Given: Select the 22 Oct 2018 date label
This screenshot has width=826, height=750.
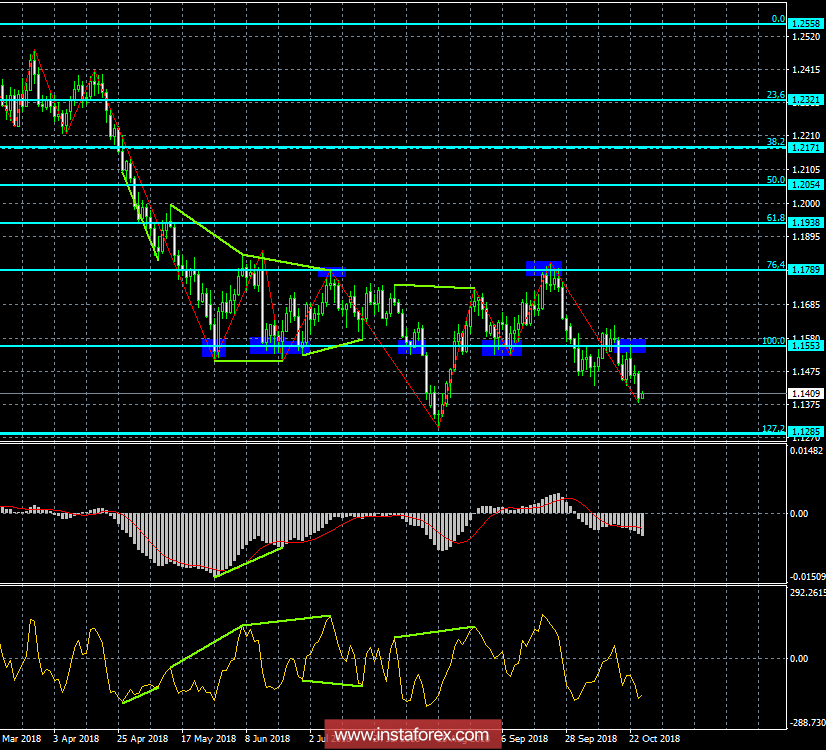Looking at the screenshot, I should (x=654, y=739).
